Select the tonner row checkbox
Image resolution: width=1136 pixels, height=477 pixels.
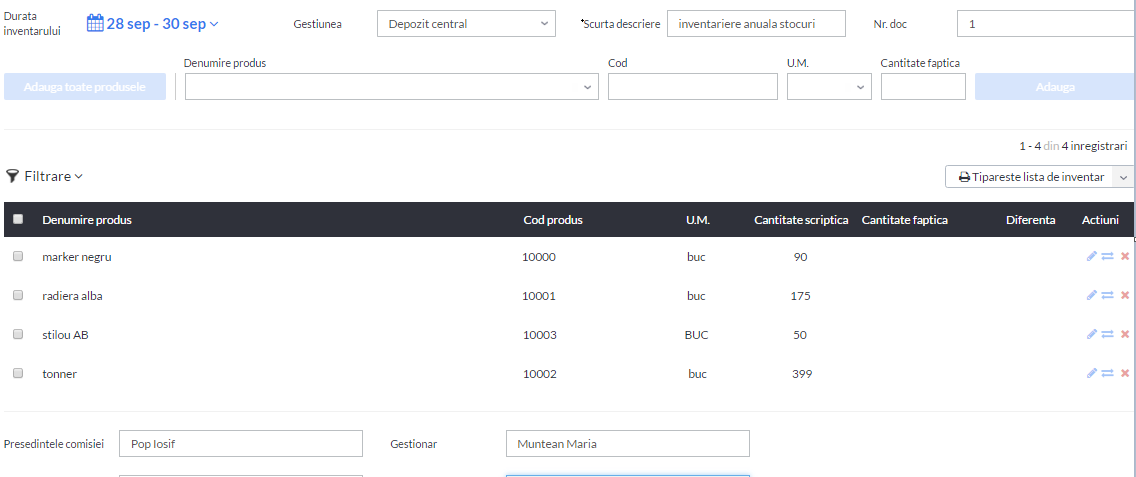pyautogui.click(x=18, y=373)
